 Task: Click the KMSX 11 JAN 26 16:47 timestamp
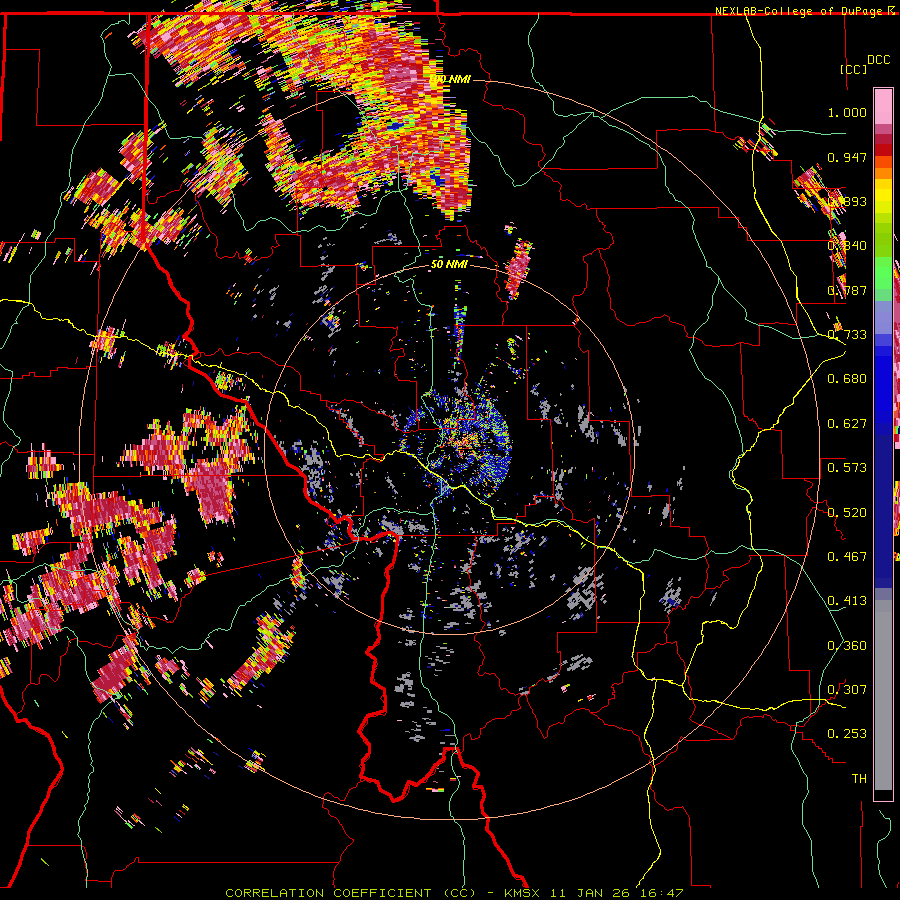point(593,893)
